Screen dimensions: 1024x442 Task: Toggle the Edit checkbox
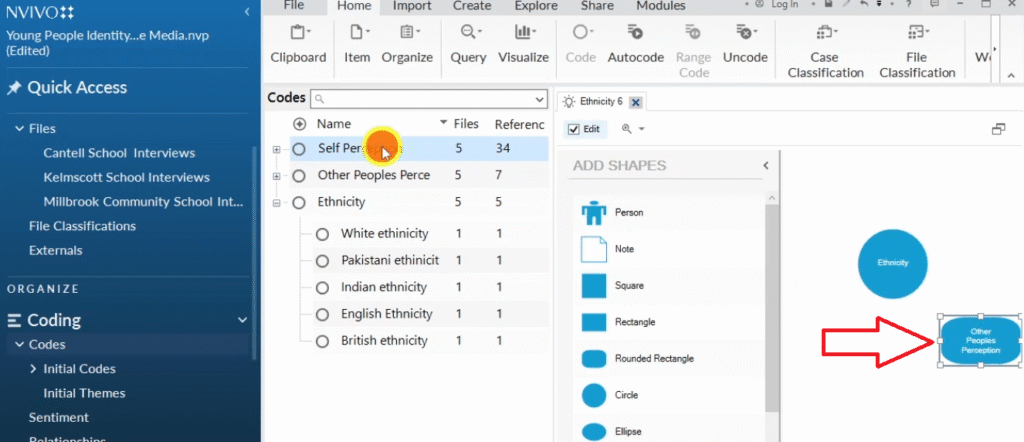[x=573, y=129]
